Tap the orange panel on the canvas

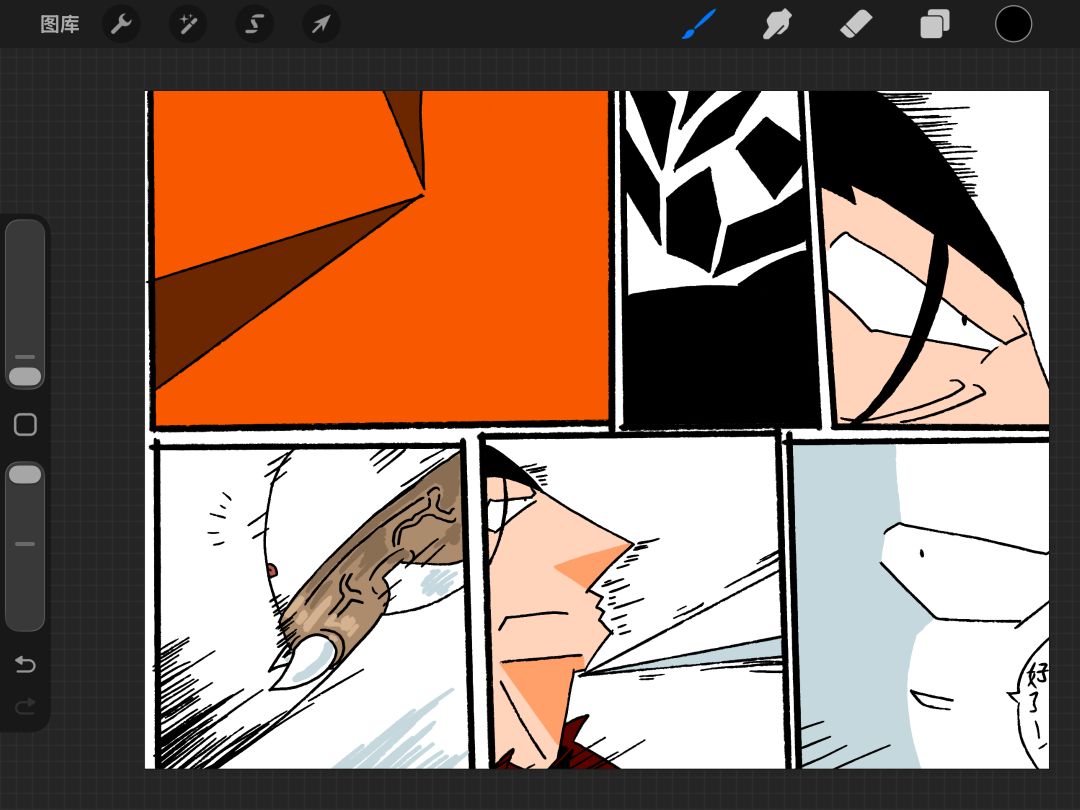point(380,258)
